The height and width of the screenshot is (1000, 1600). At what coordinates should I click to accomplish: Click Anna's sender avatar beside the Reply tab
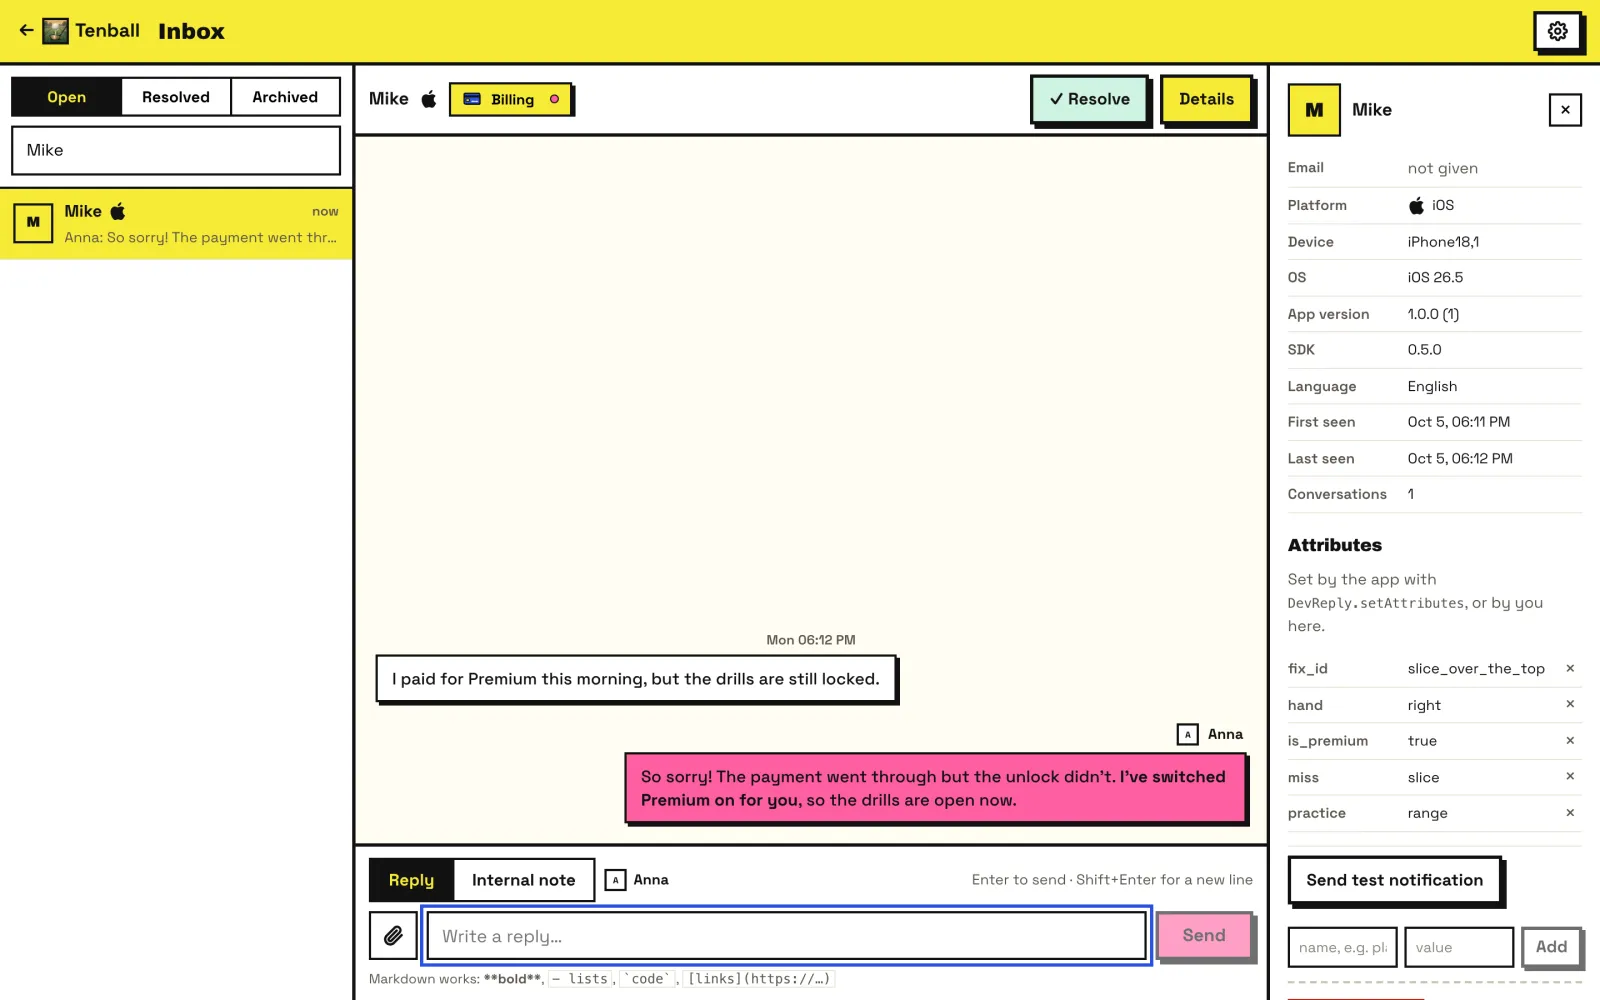pos(615,880)
